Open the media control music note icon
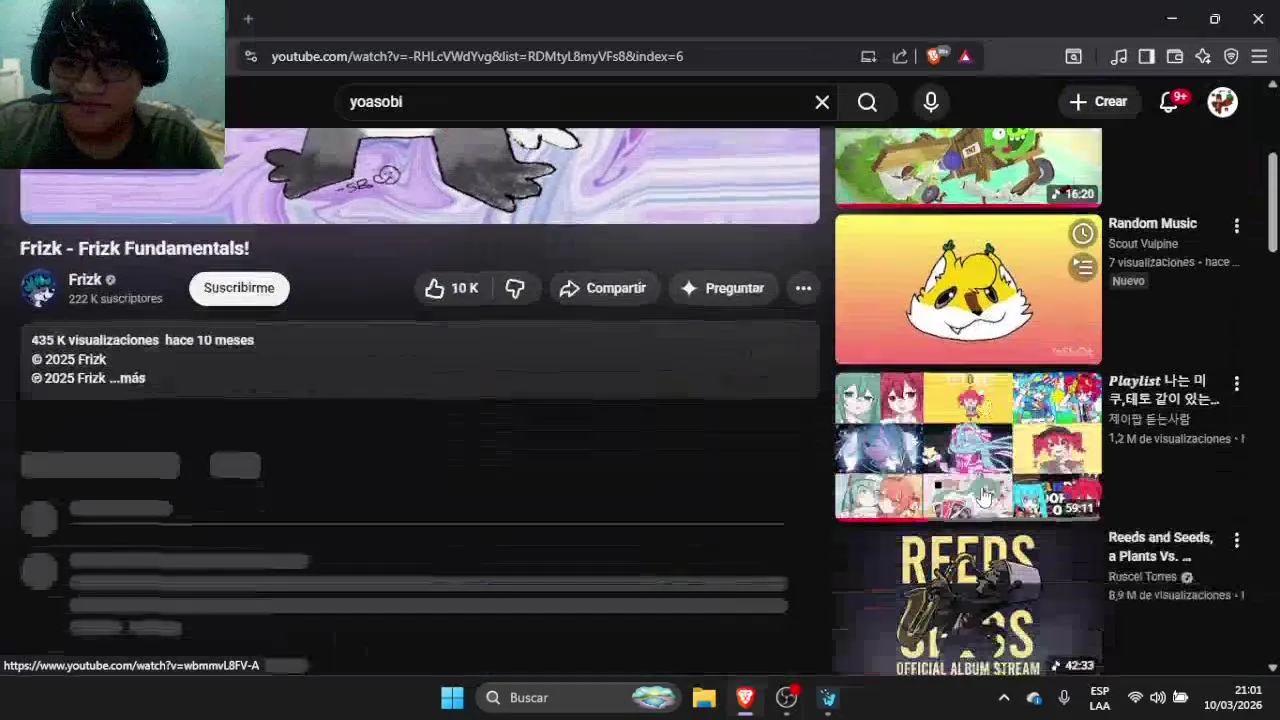 click(1119, 57)
